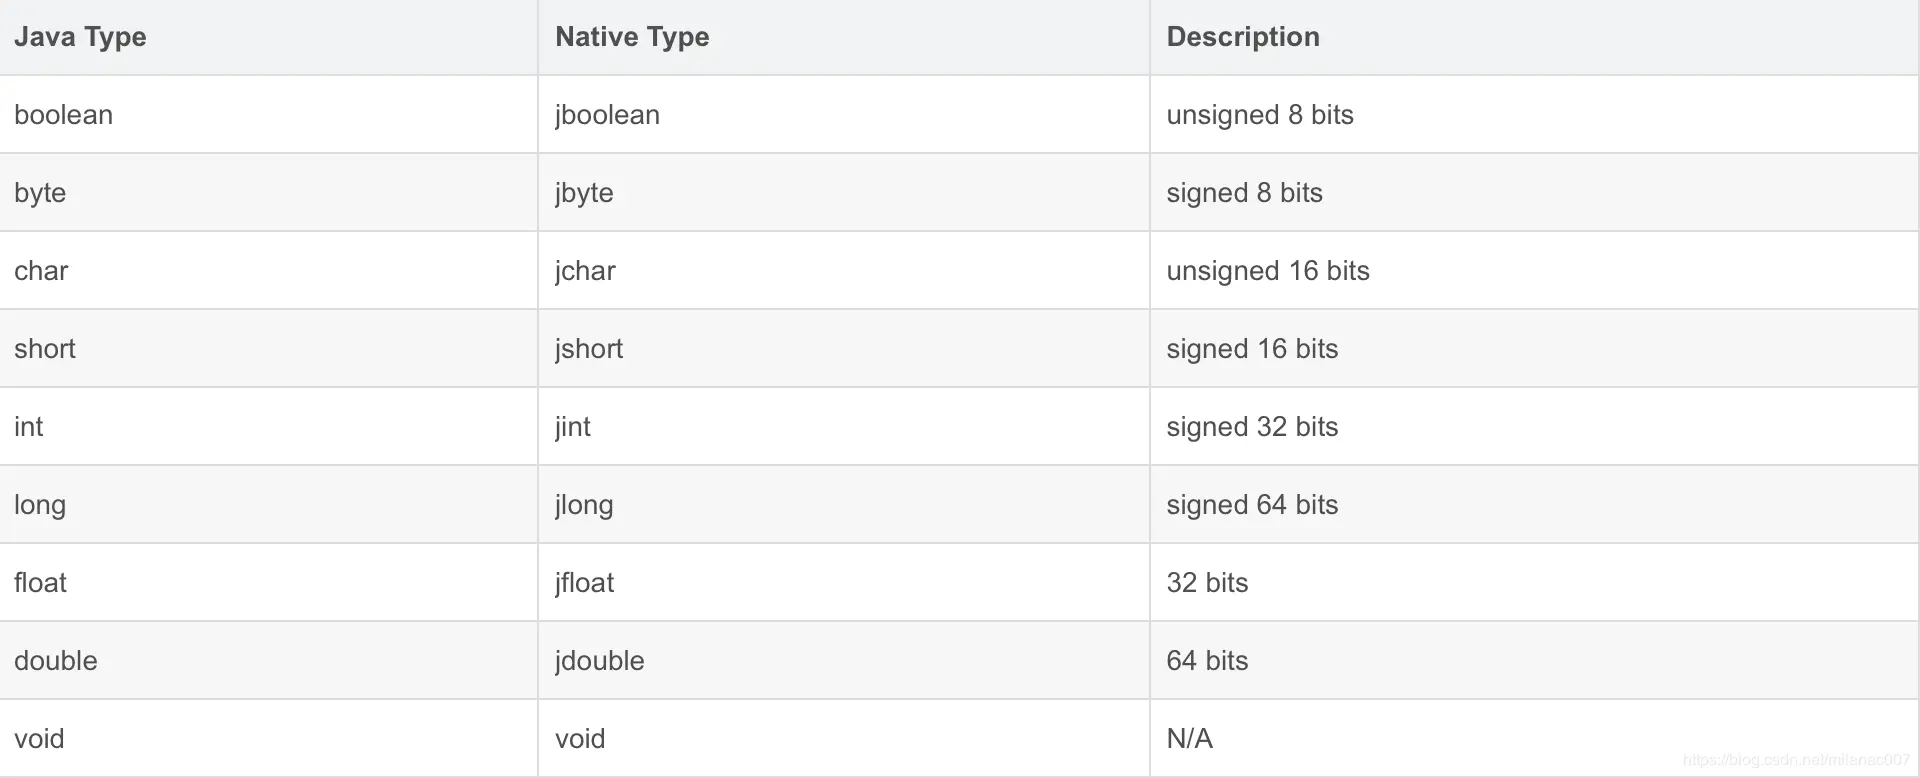The height and width of the screenshot is (778, 1920).
Task: Click the 'signed 32 bits' description
Action: point(1252,427)
